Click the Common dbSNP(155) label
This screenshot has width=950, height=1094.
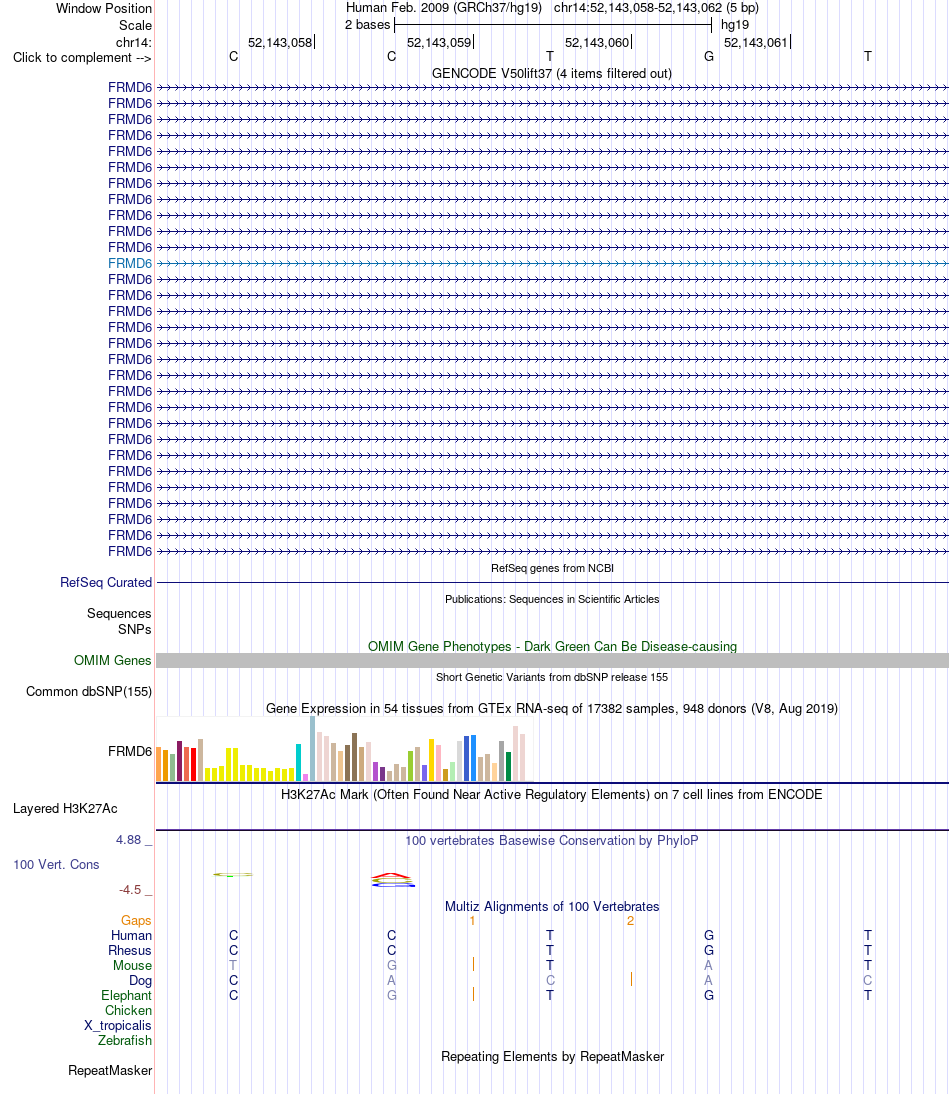click(x=89, y=691)
